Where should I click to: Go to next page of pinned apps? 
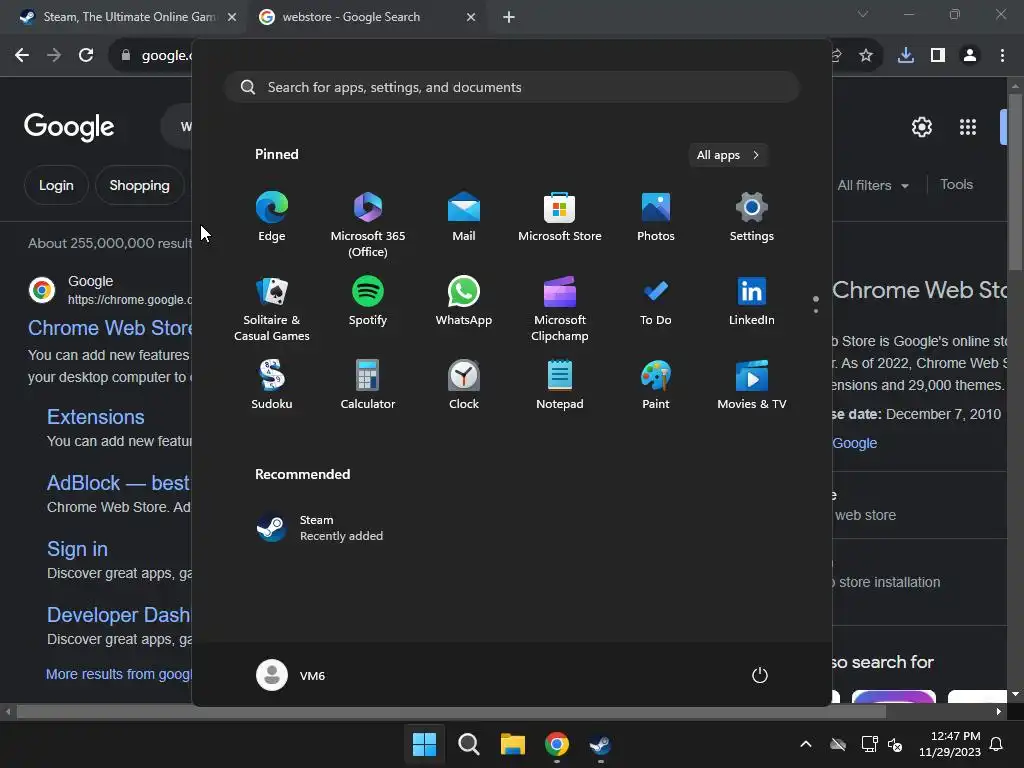[x=816, y=311]
